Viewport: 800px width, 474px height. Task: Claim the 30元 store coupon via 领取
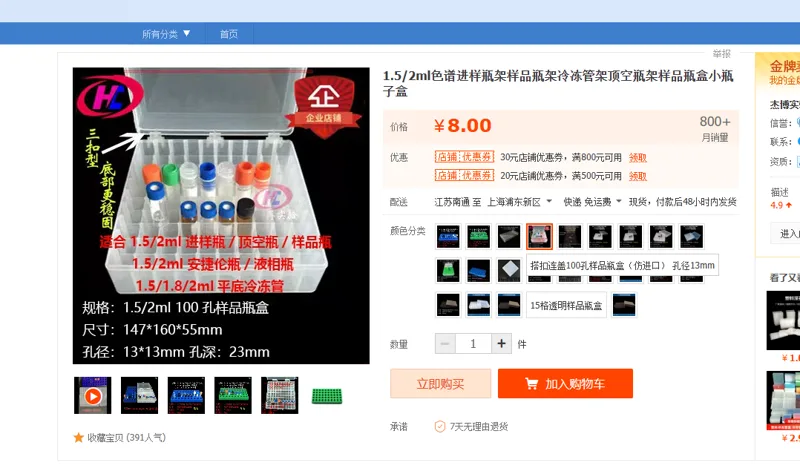coord(638,158)
